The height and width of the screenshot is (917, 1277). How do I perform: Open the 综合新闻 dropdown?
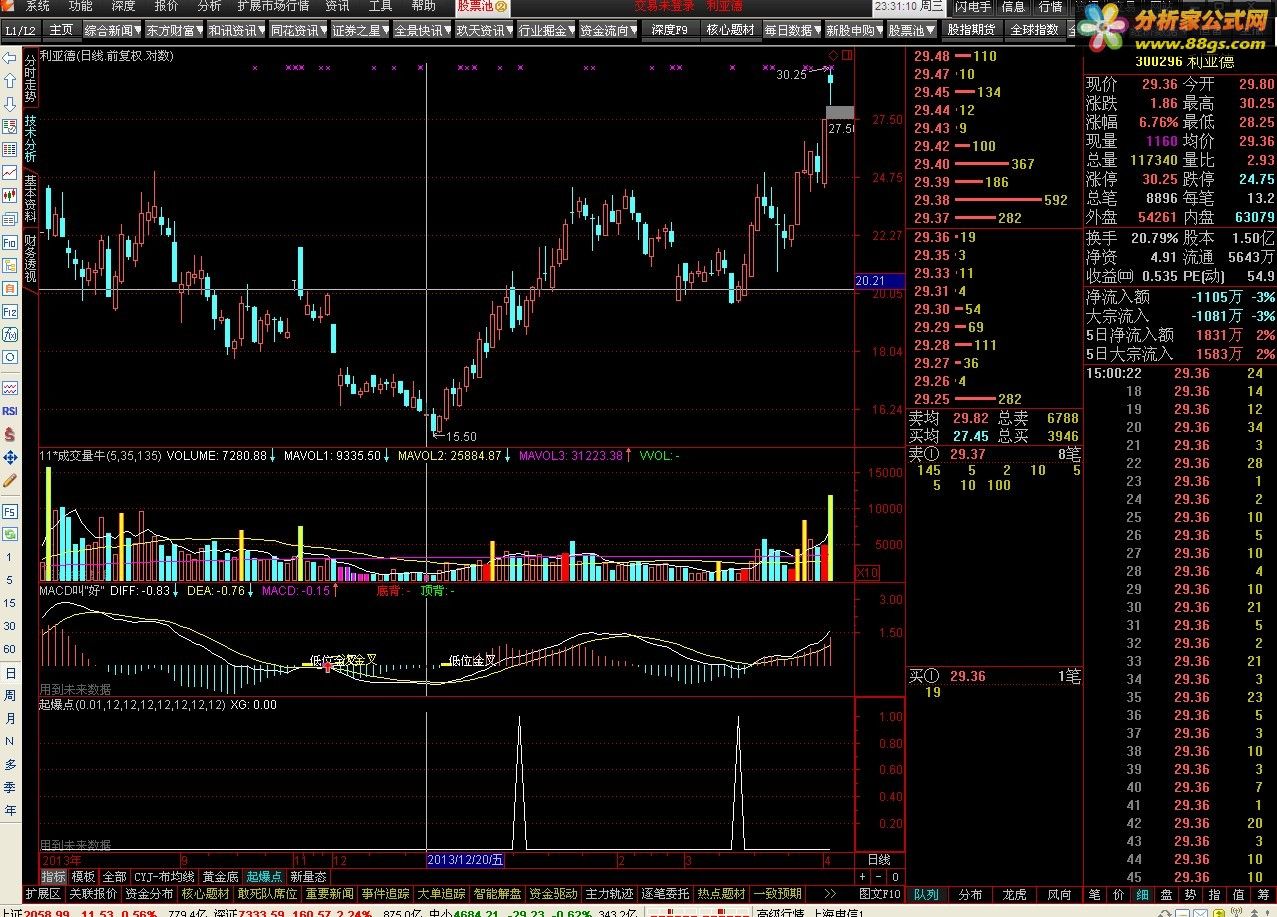click(112, 30)
